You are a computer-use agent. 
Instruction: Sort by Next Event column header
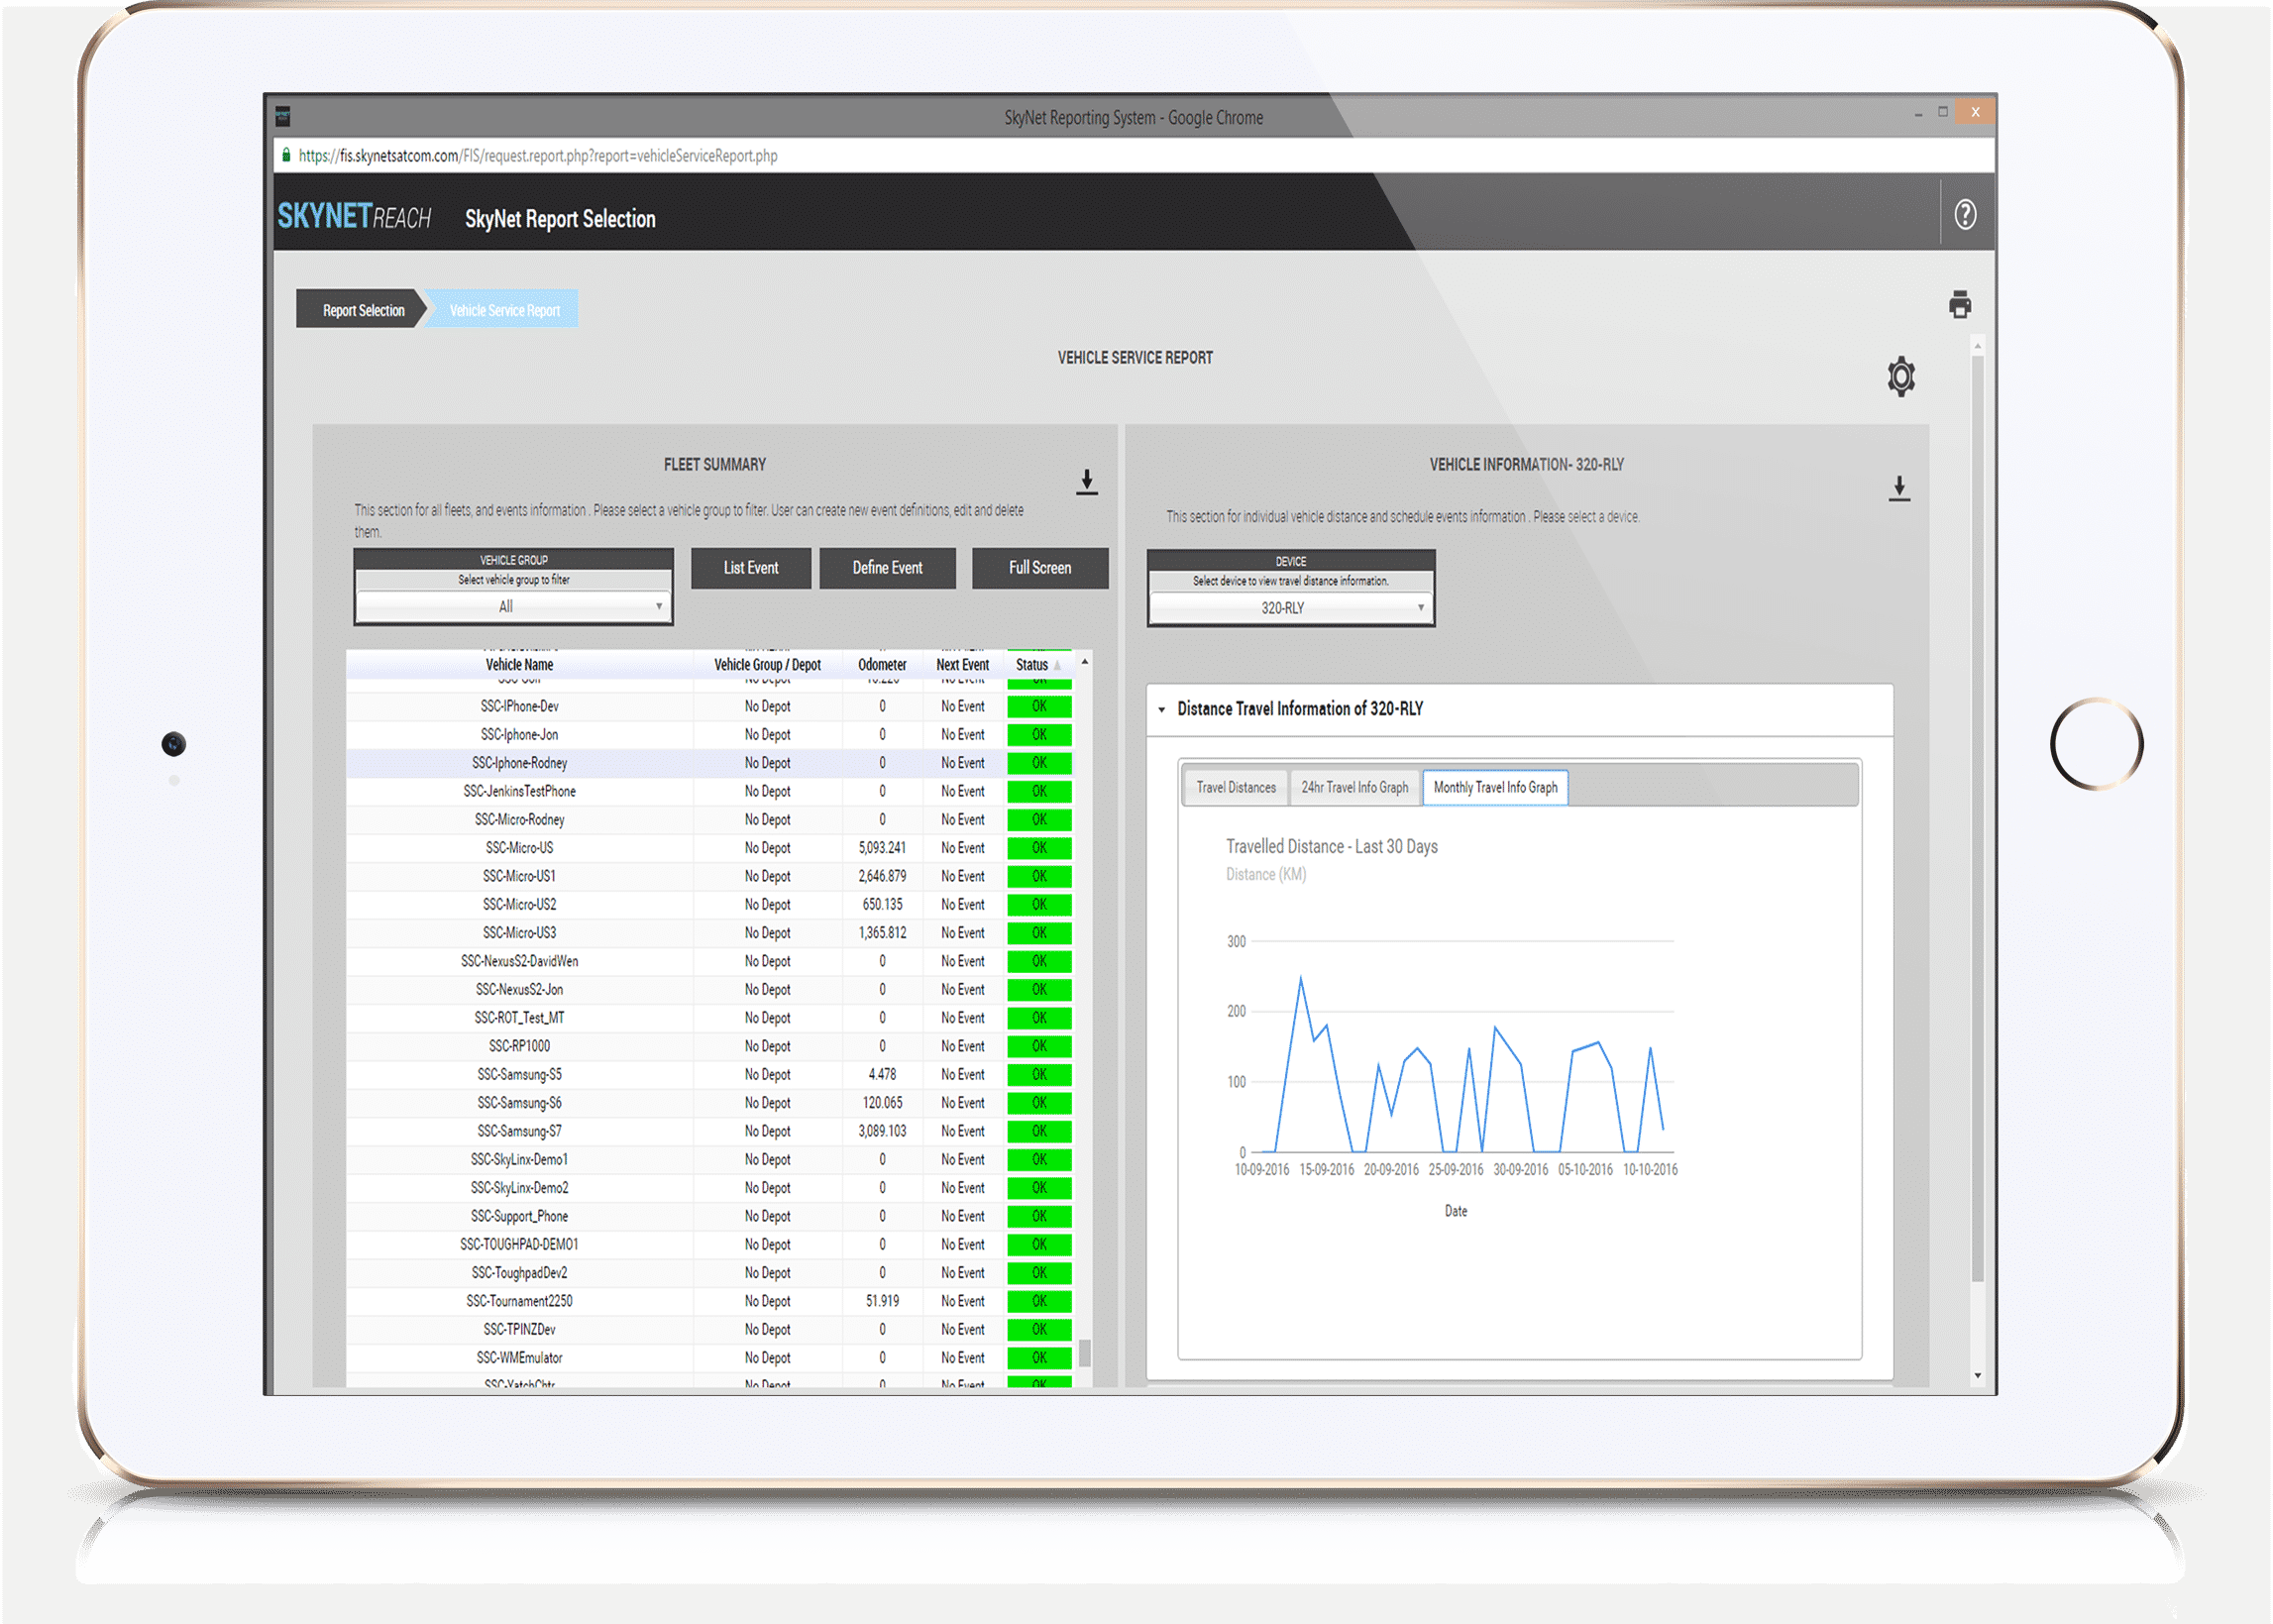click(x=962, y=665)
